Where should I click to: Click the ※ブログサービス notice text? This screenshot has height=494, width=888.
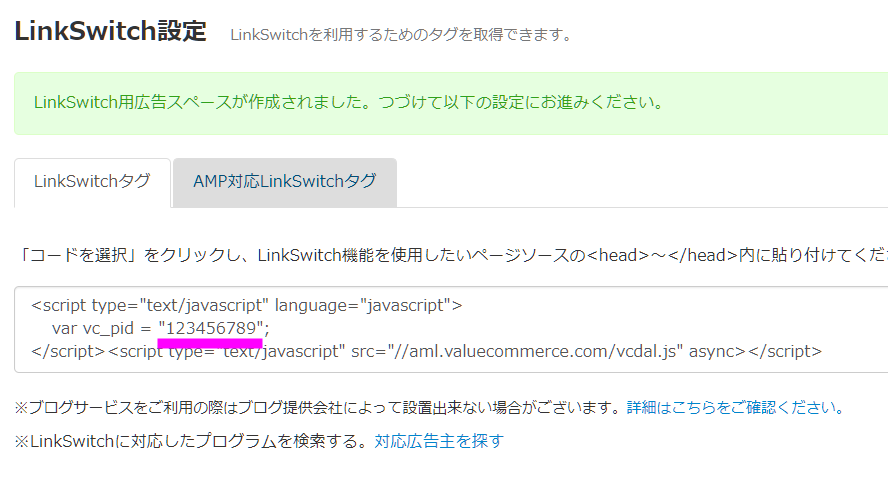318,407
